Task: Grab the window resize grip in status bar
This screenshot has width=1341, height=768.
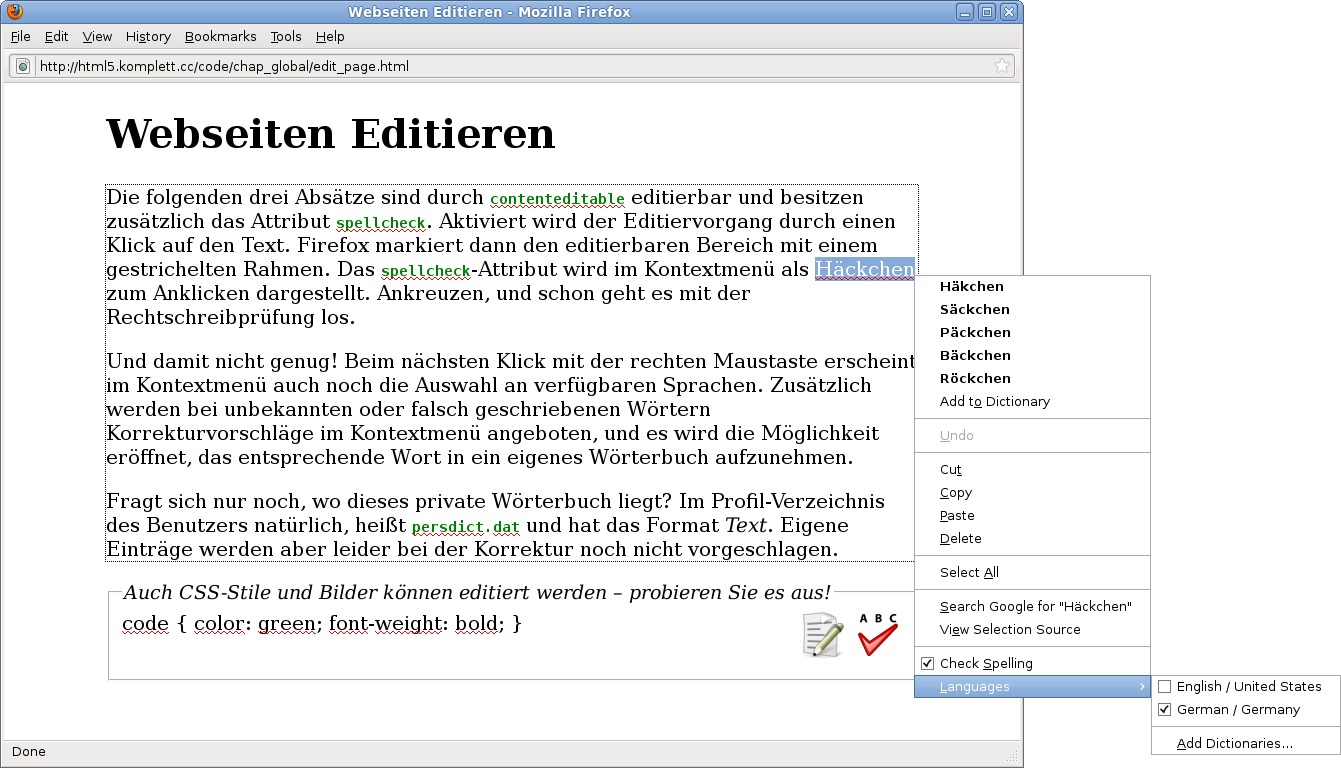Action: click(1012, 757)
